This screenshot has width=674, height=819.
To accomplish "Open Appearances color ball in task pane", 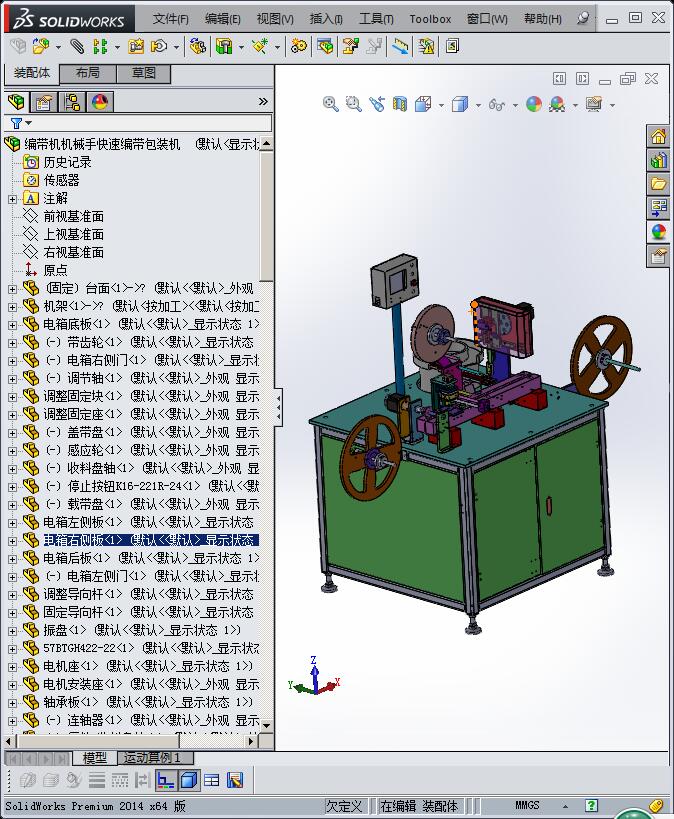I will 658,232.
